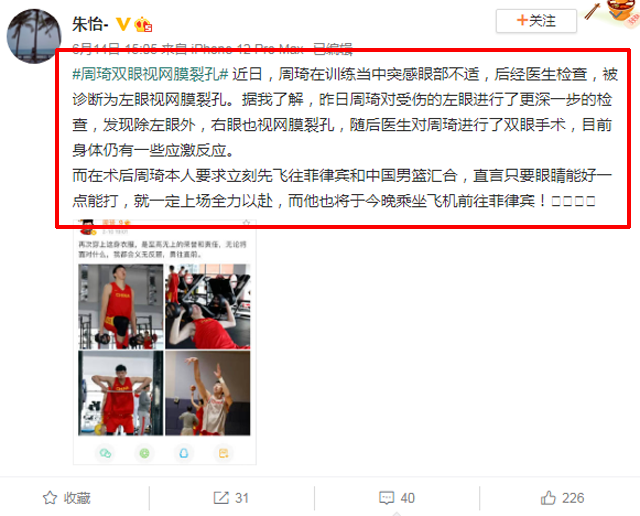Click the green WeChat icon in image
Image resolution: width=640 pixels, height=516 pixels.
[105, 453]
